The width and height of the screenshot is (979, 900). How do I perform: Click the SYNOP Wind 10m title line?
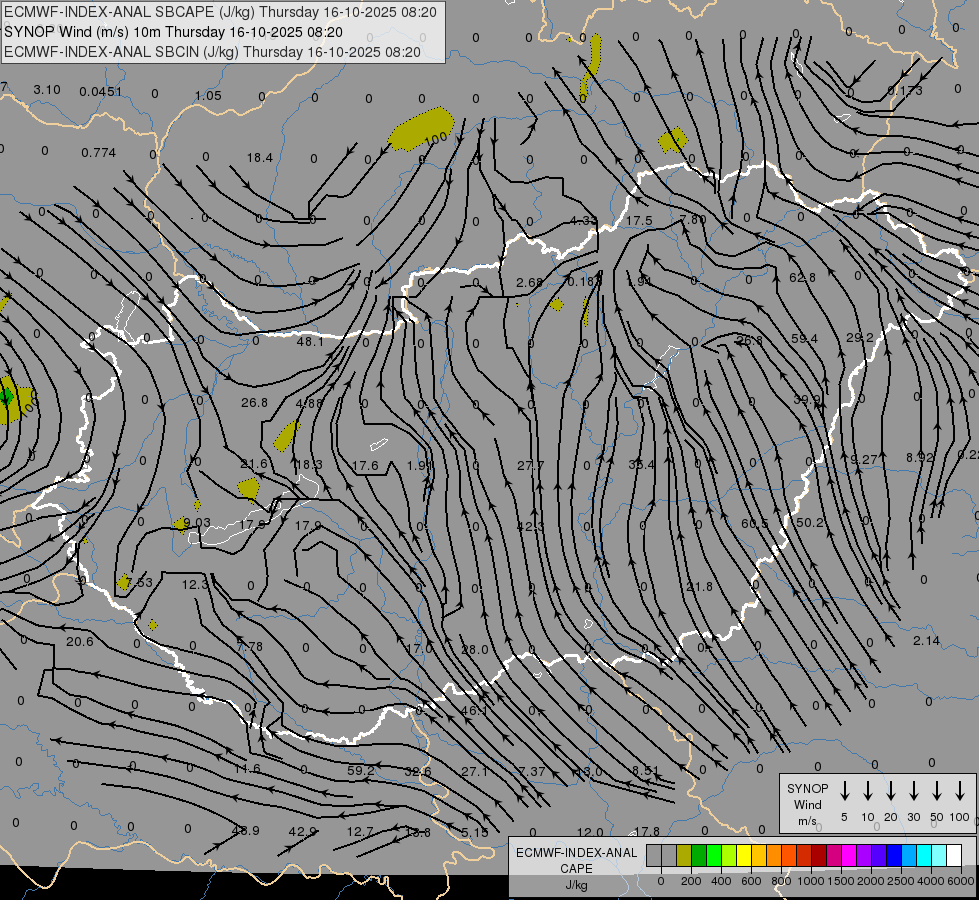[173, 32]
